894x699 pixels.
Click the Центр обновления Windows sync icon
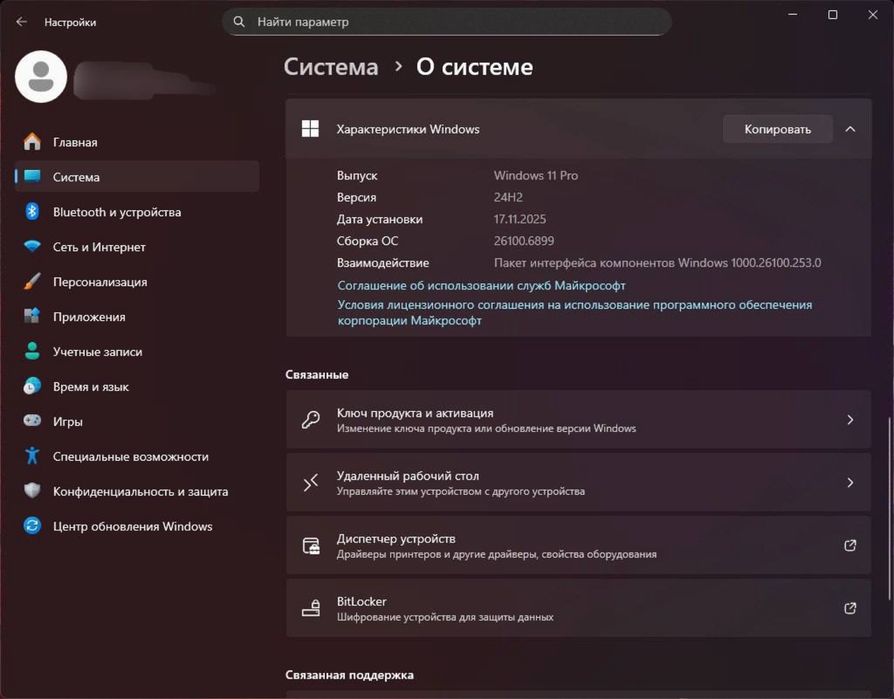[32, 526]
